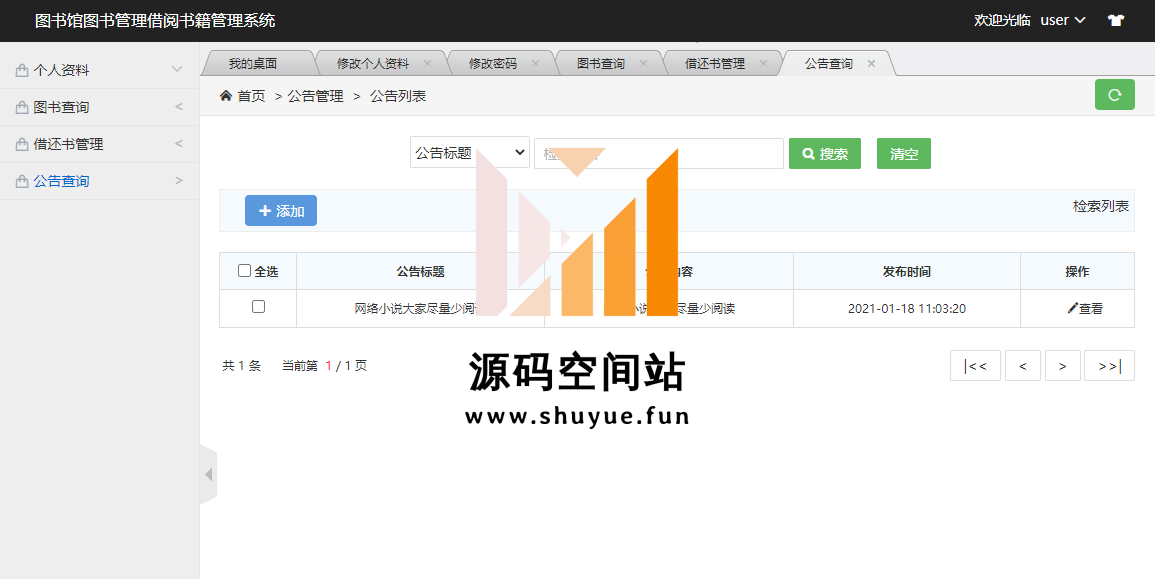Click the 清空 clear button
The width and height of the screenshot is (1155, 579).
tap(904, 153)
